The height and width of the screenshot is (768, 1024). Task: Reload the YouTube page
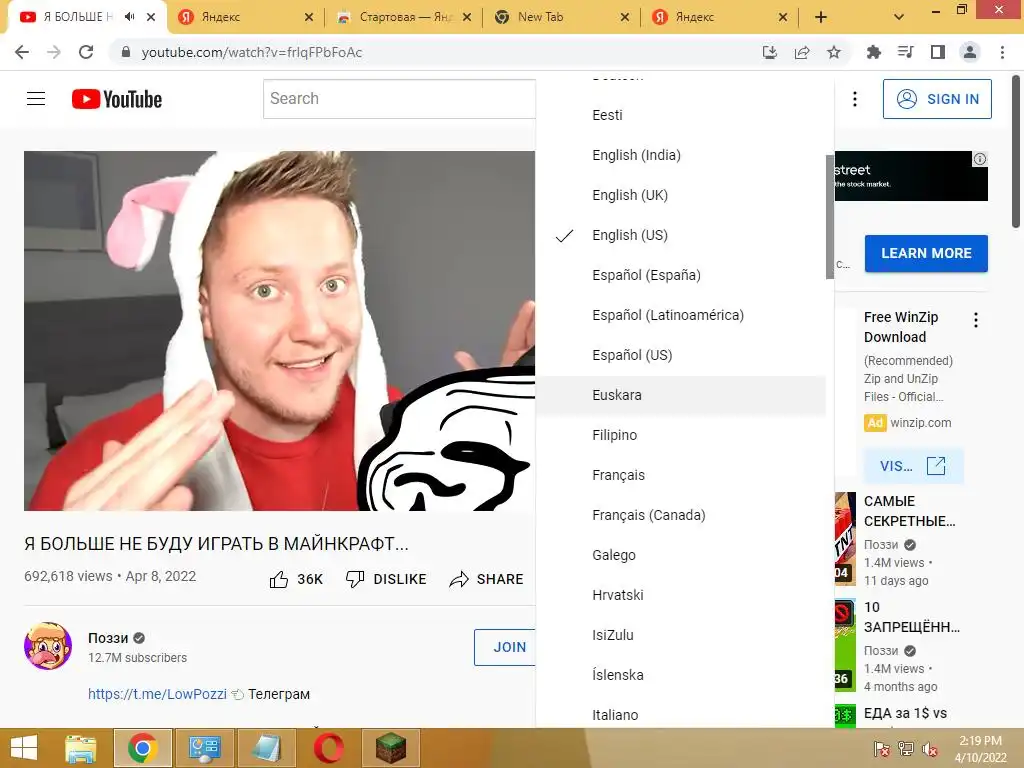click(x=86, y=52)
